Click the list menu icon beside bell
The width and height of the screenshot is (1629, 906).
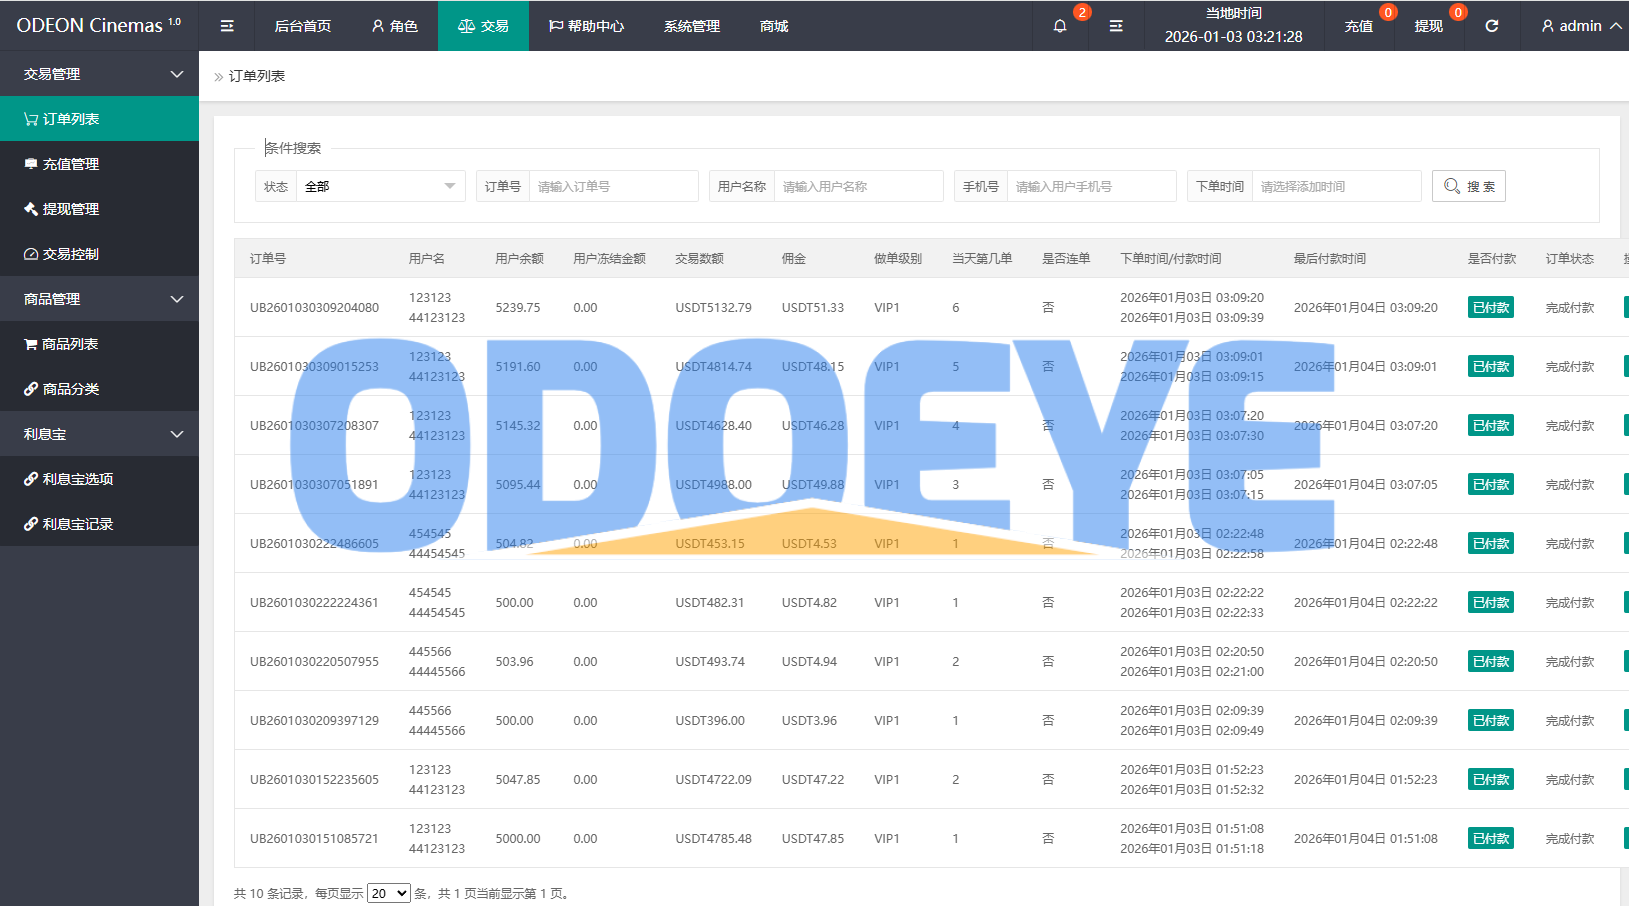(x=1116, y=26)
